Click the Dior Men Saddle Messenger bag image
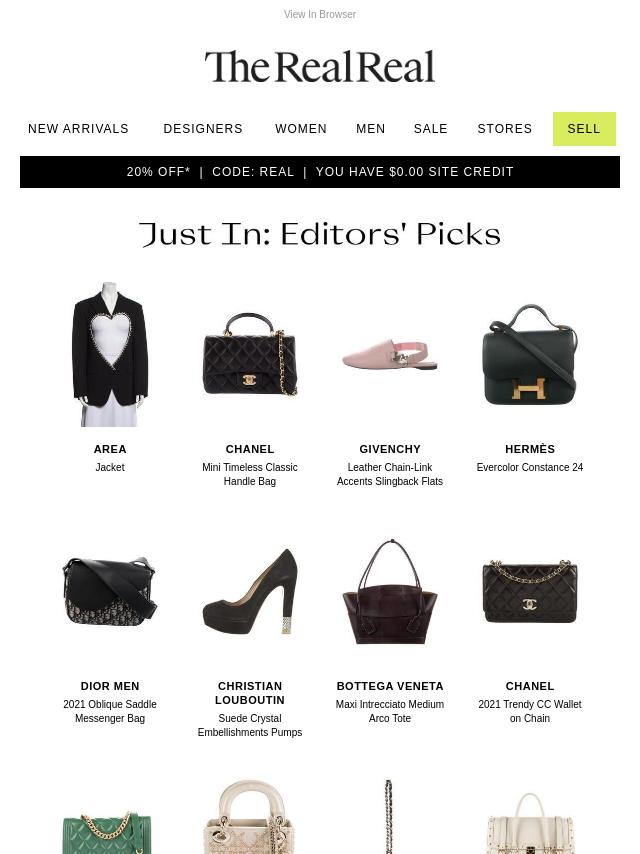The width and height of the screenshot is (640, 854). pyautogui.click(x=110, y=591)
